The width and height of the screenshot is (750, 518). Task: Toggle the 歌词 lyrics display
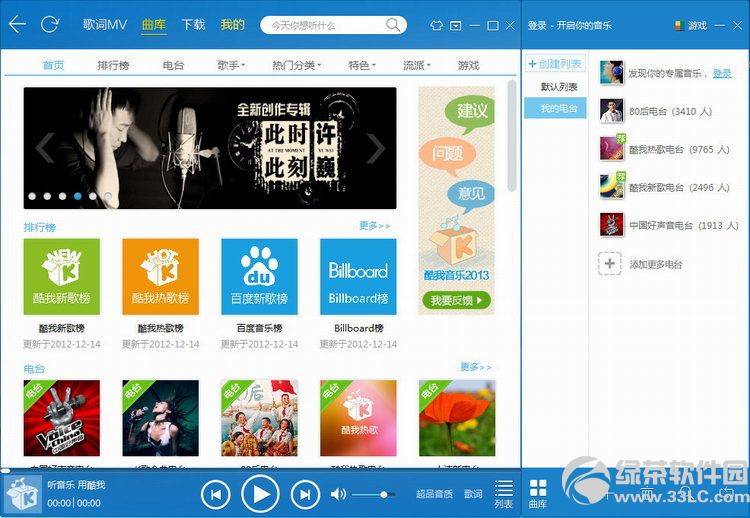tap(473, 494)
